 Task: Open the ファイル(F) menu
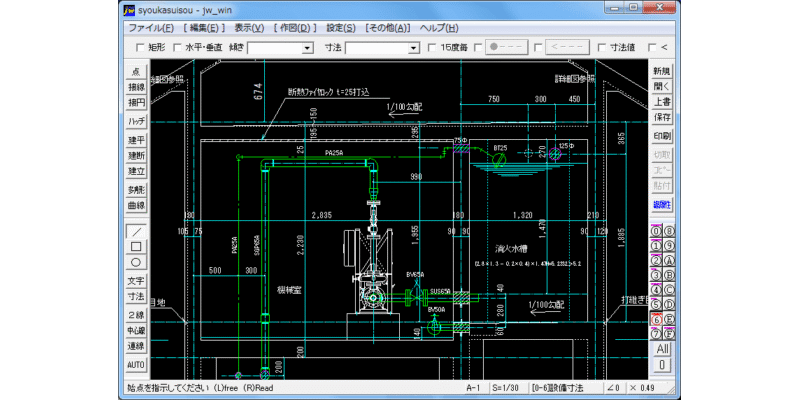click(x=151, y=28)
